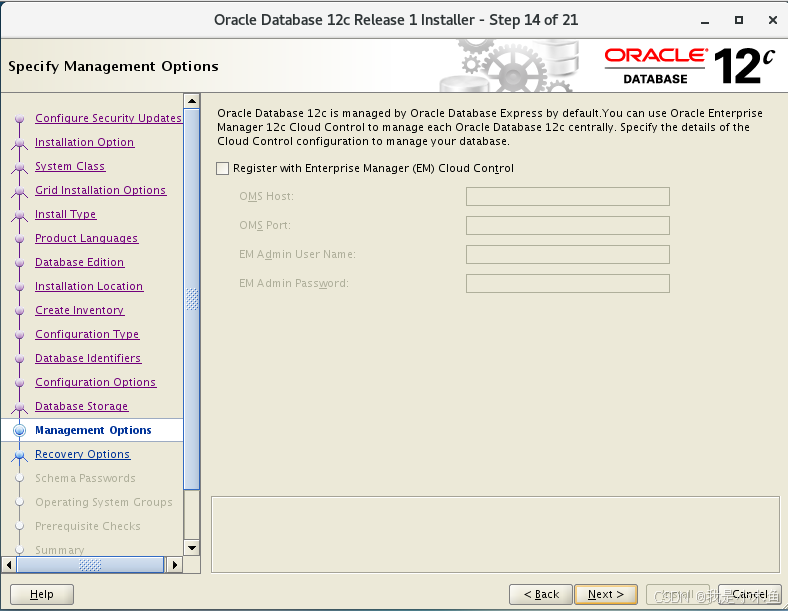The height and width of the screenshot is (611, 788).
Task: Cancel the Oracle installer
Action: point(749,594)
